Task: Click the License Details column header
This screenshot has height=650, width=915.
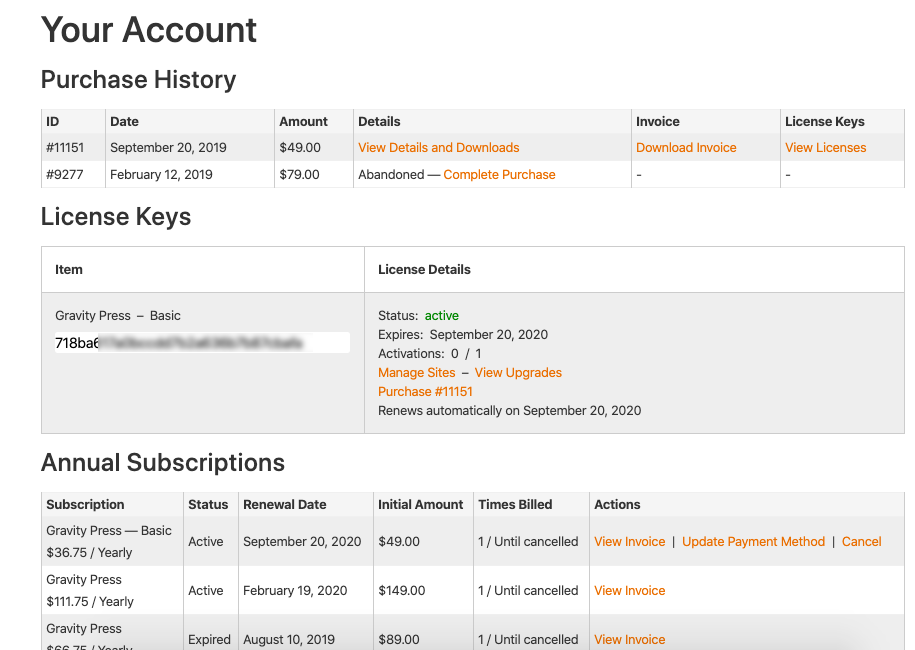Action: (x=424, y=270)
